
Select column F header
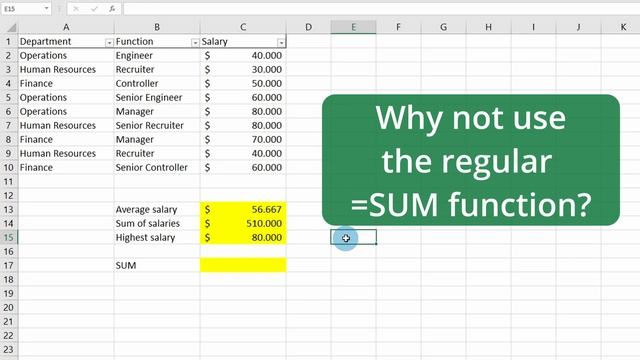tap(398, 27)
